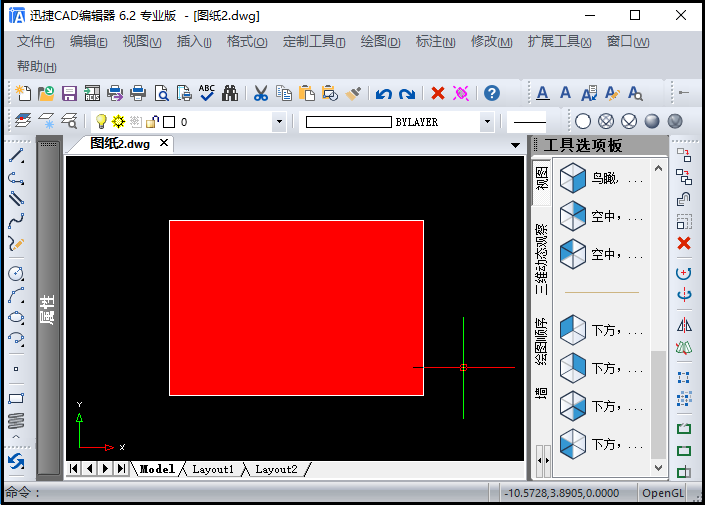
Task: Expand more tools chevron in left toolbar
Action: tap(16, 437)
